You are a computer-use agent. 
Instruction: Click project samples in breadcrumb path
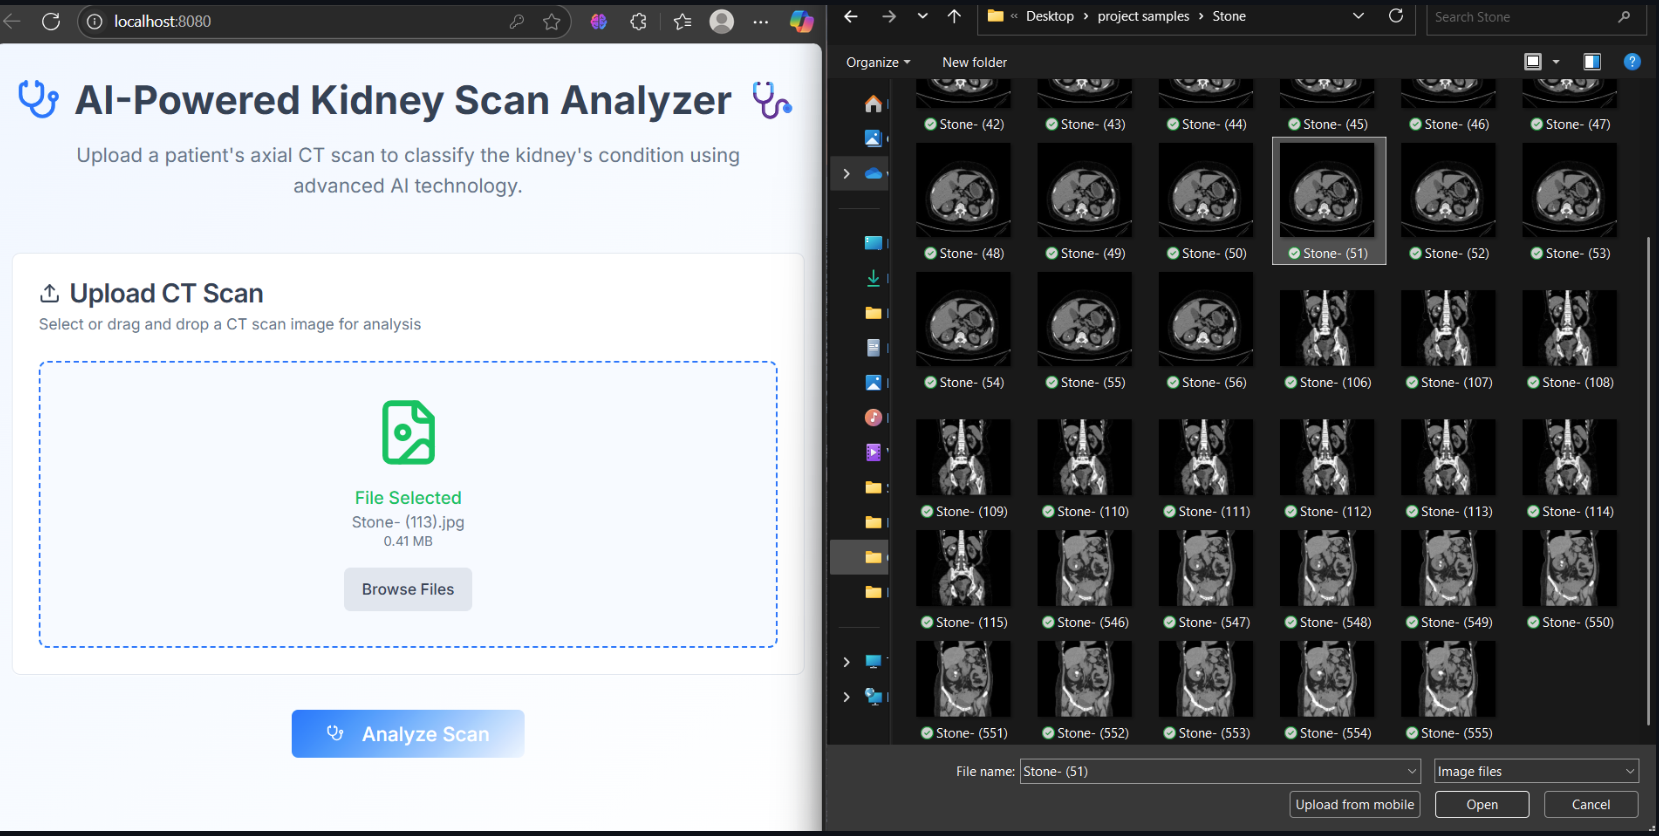click(x=1143, y=16)
